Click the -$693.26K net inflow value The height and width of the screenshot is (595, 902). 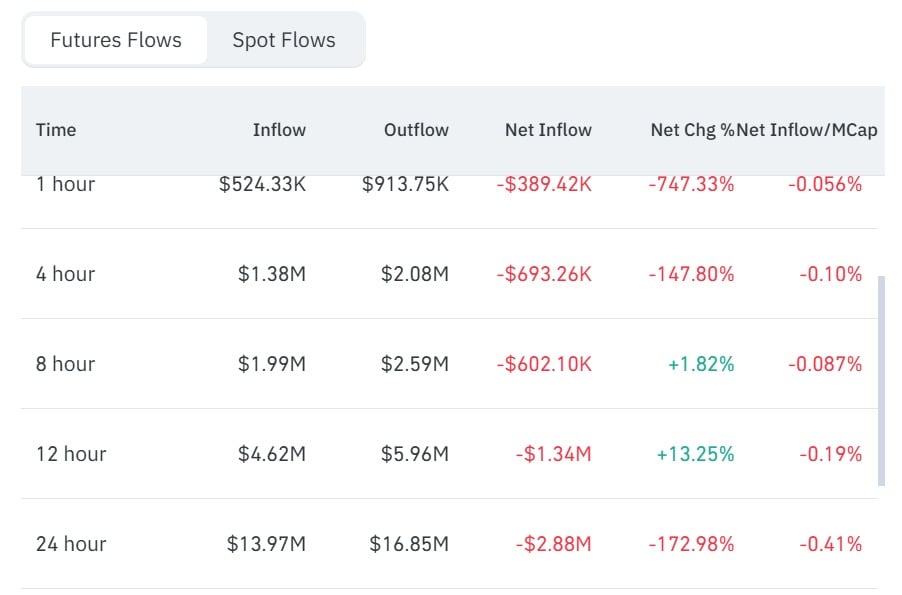[544, 274]
